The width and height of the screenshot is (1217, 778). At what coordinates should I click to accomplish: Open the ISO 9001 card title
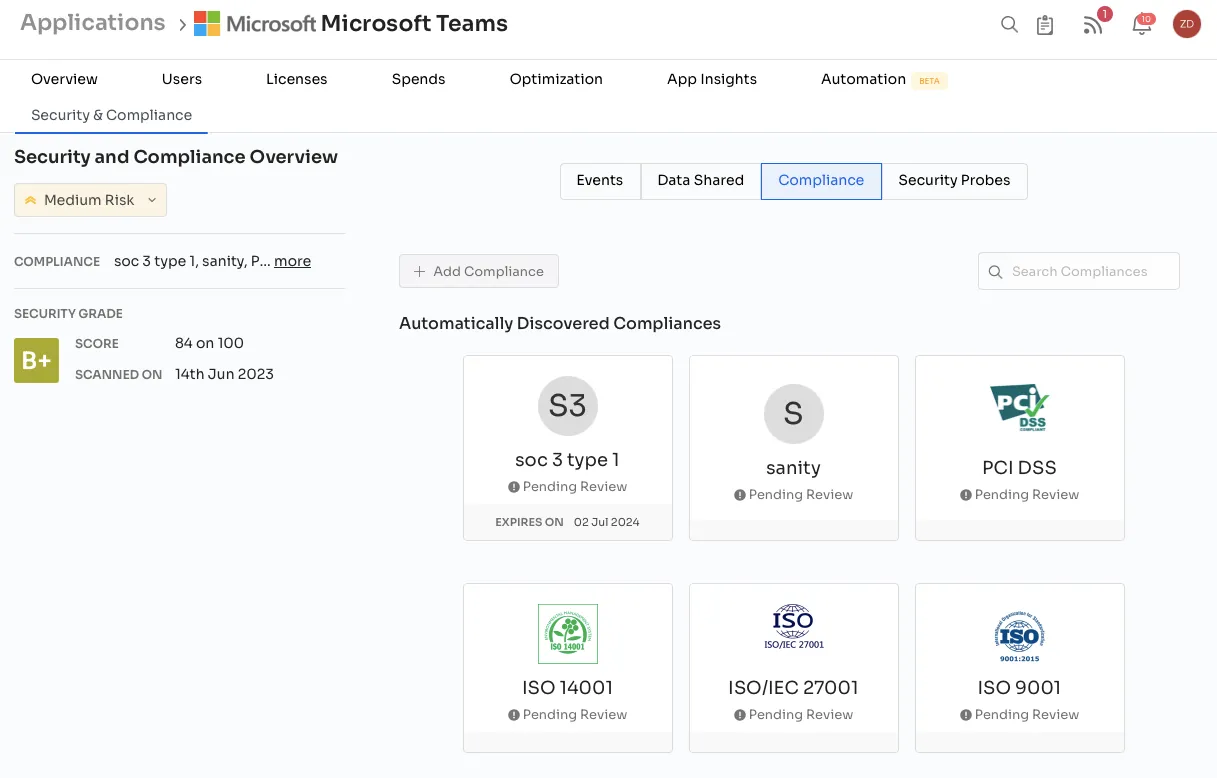(1019, 688)
